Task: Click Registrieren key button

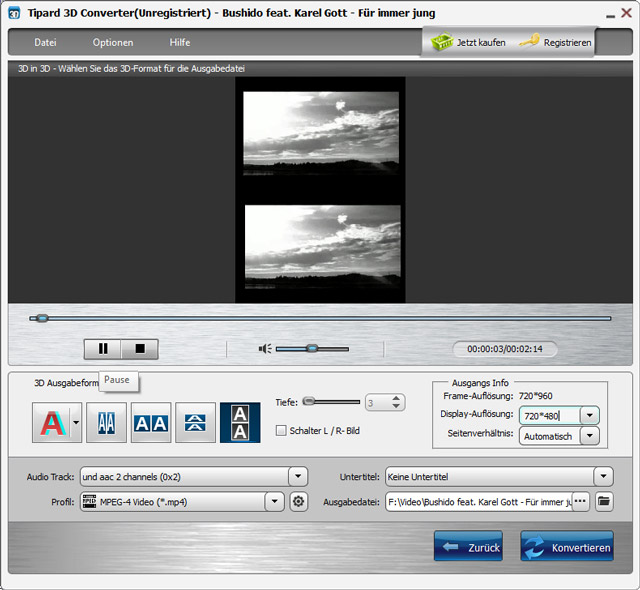Action: click(x=555, y=42)
